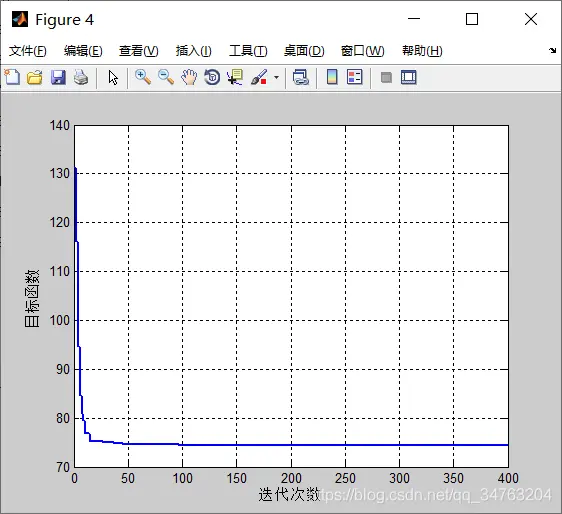Viewport: 562px width, 514px height.
Task: Show plot tools and dock figure
Action: pyautogui.click(x=409, y=77)
